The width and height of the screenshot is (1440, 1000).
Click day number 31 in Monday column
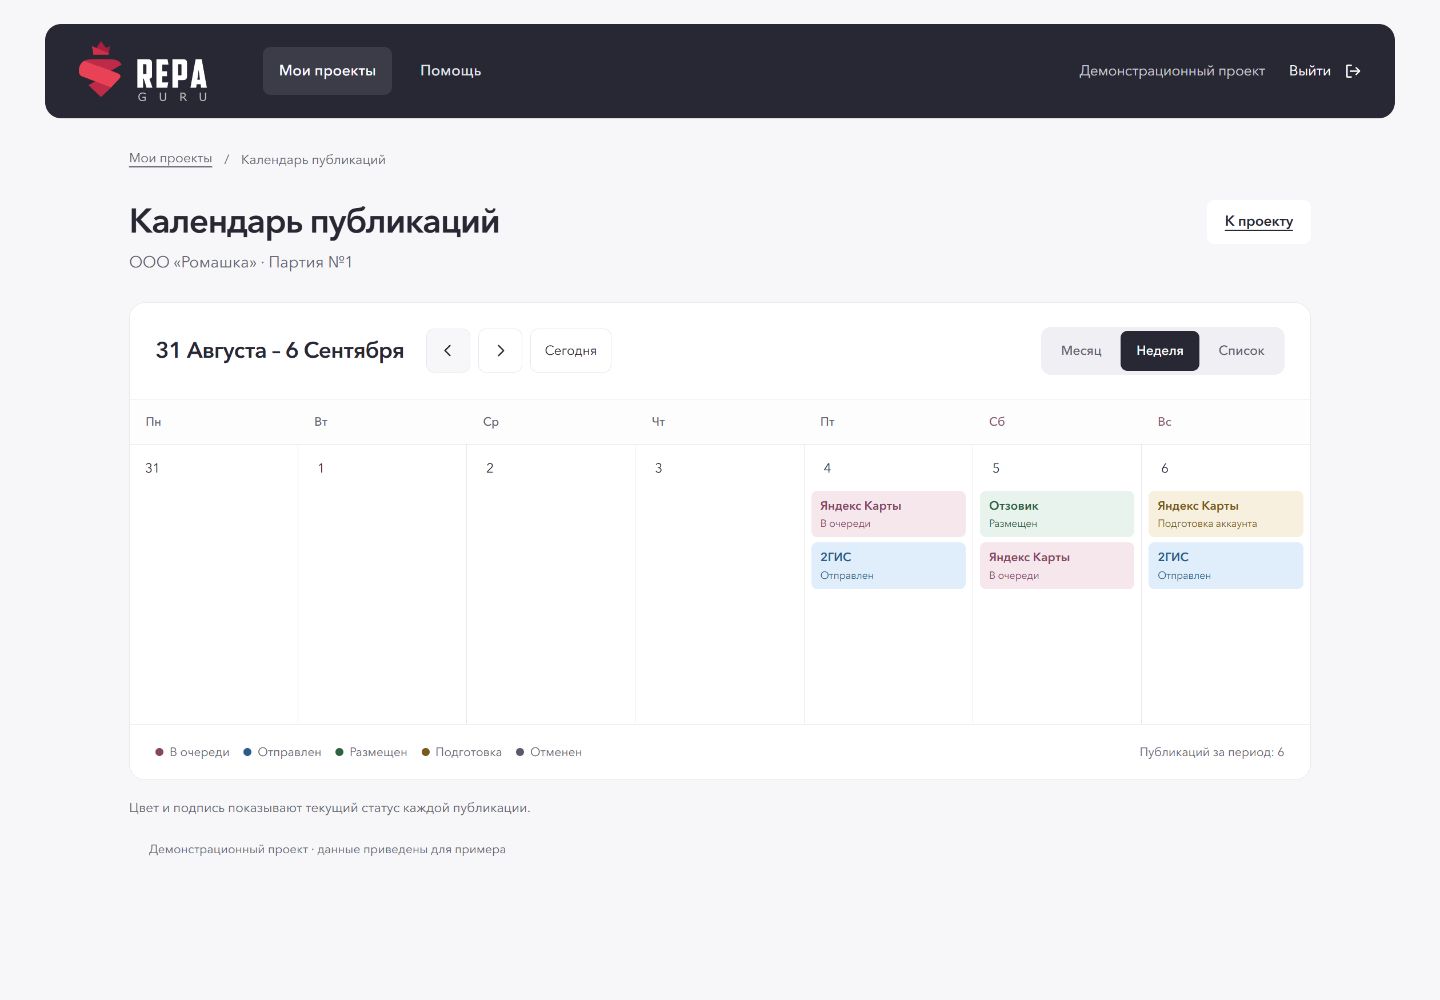coord(152,468)
